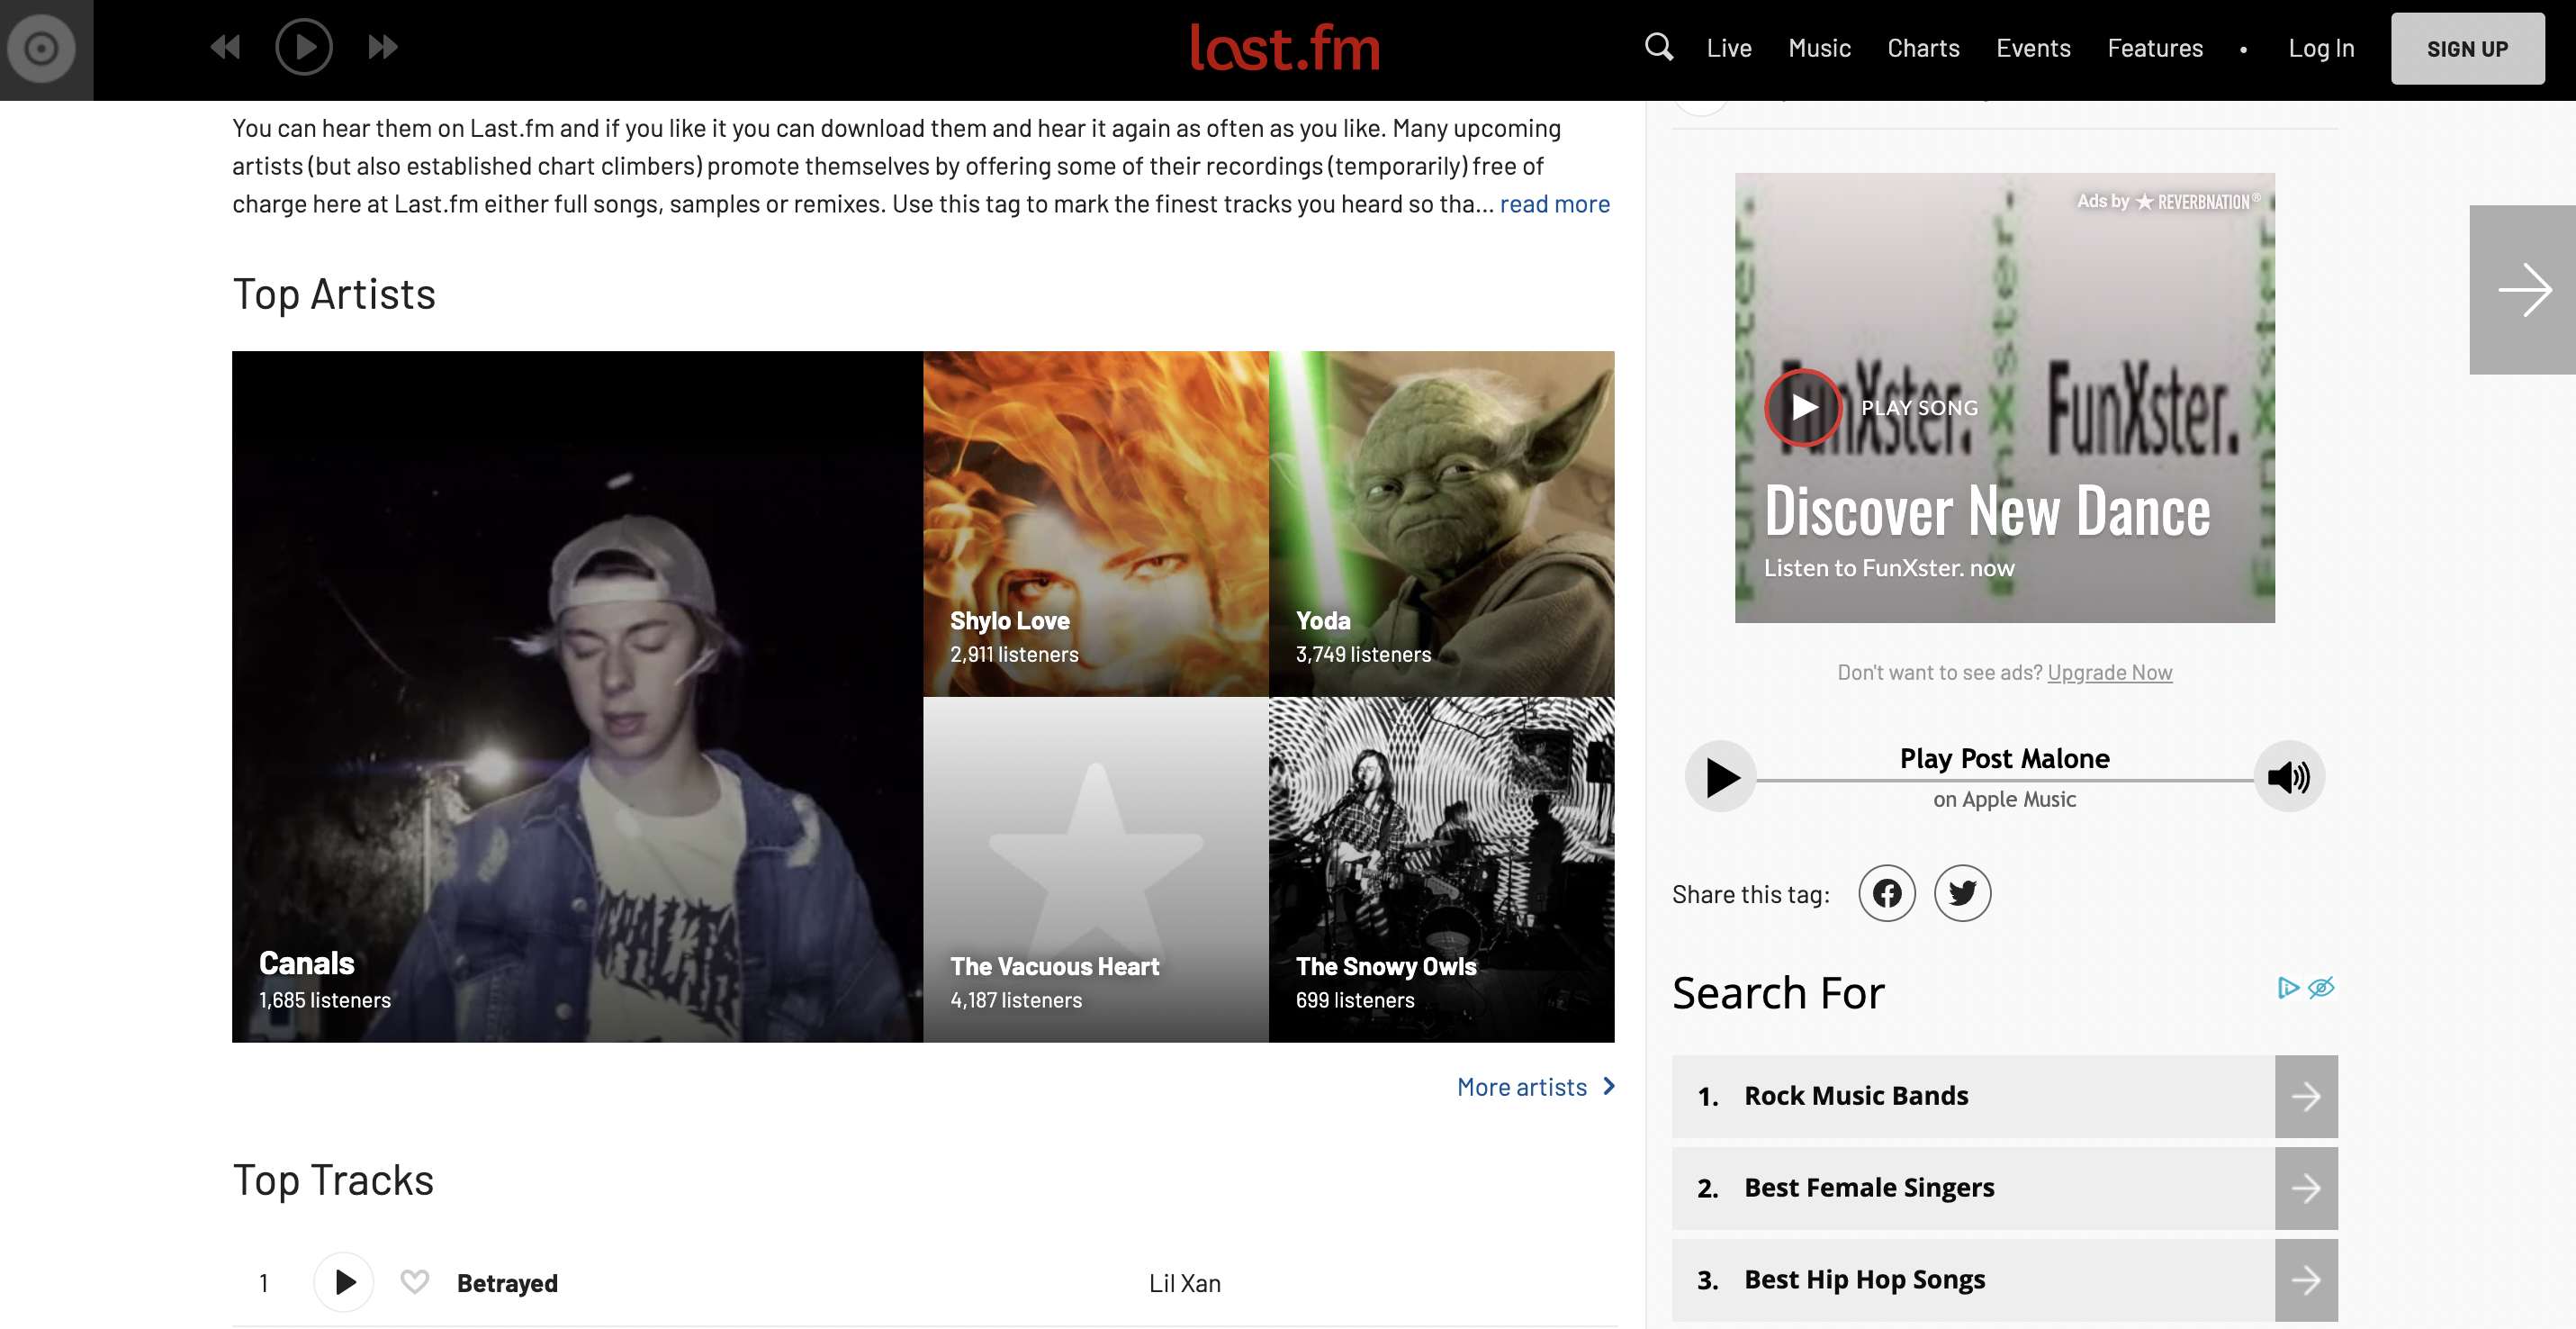This screenshot has width=2576, height=1329.
Task: Expand the Rock Music Bands suggestion arrow
Action: point(2307,1096)
